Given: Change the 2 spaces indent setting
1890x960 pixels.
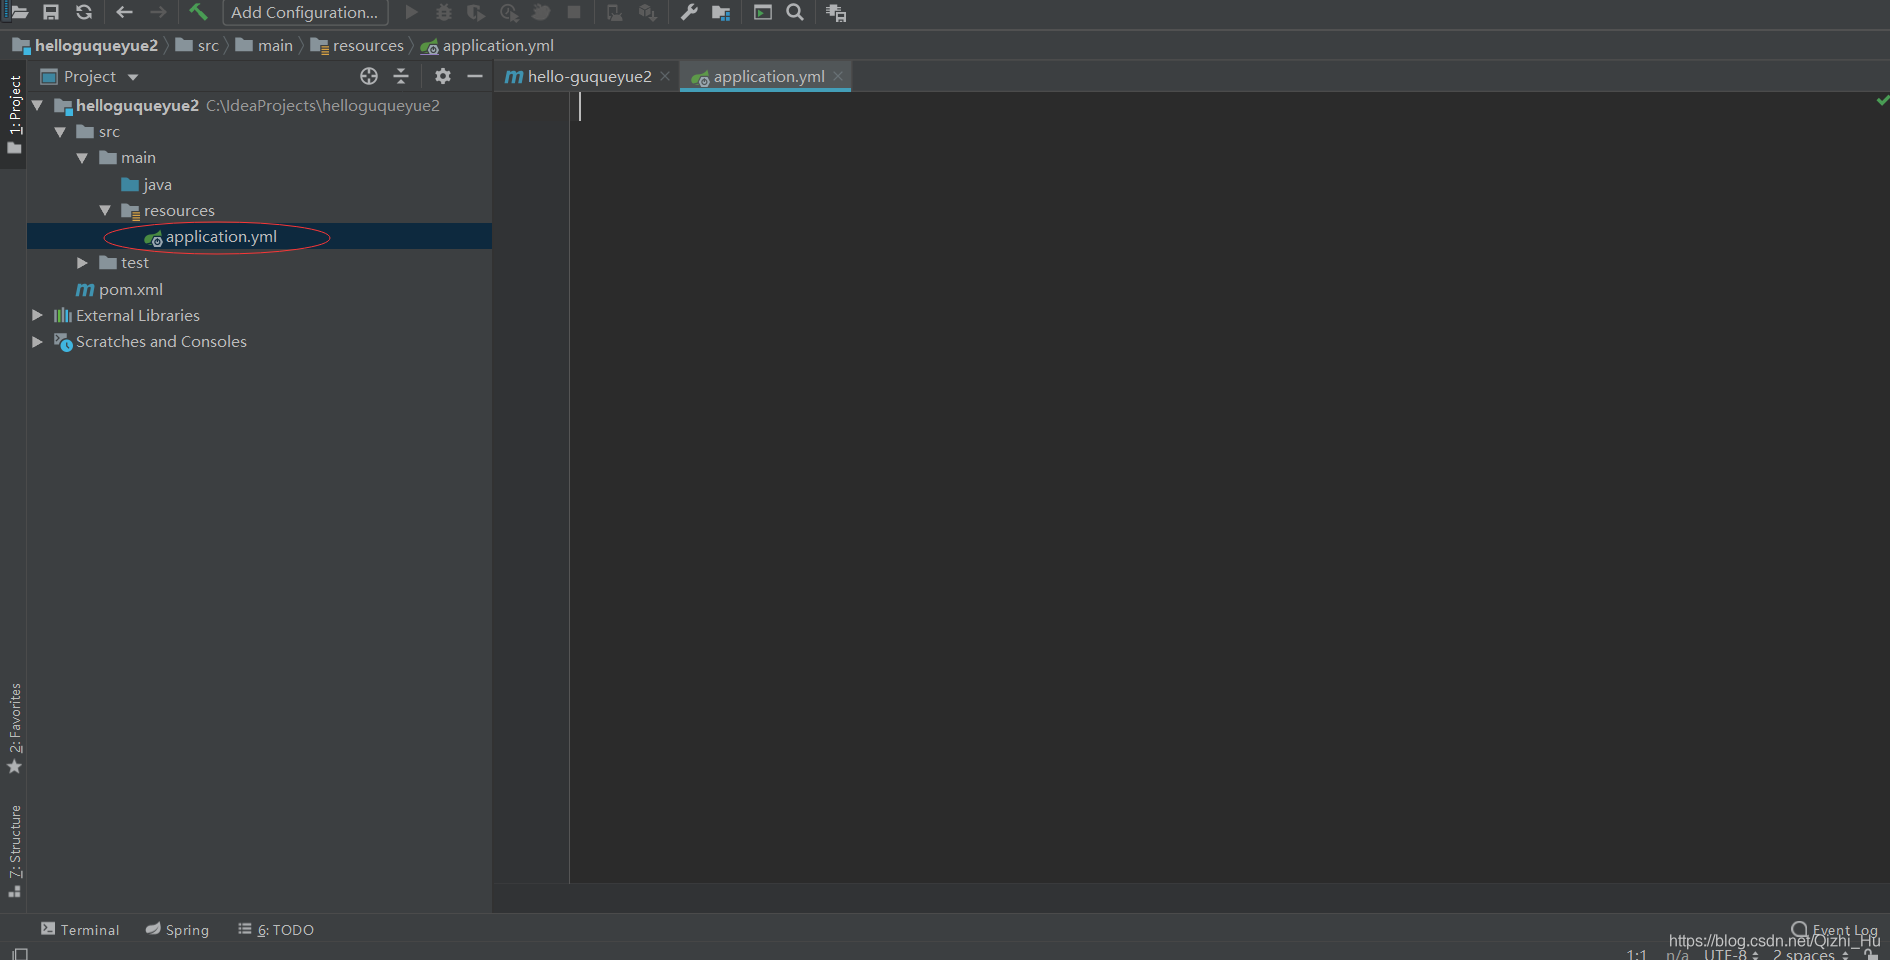Looking at the screenshot, I should coord(1811,954).
